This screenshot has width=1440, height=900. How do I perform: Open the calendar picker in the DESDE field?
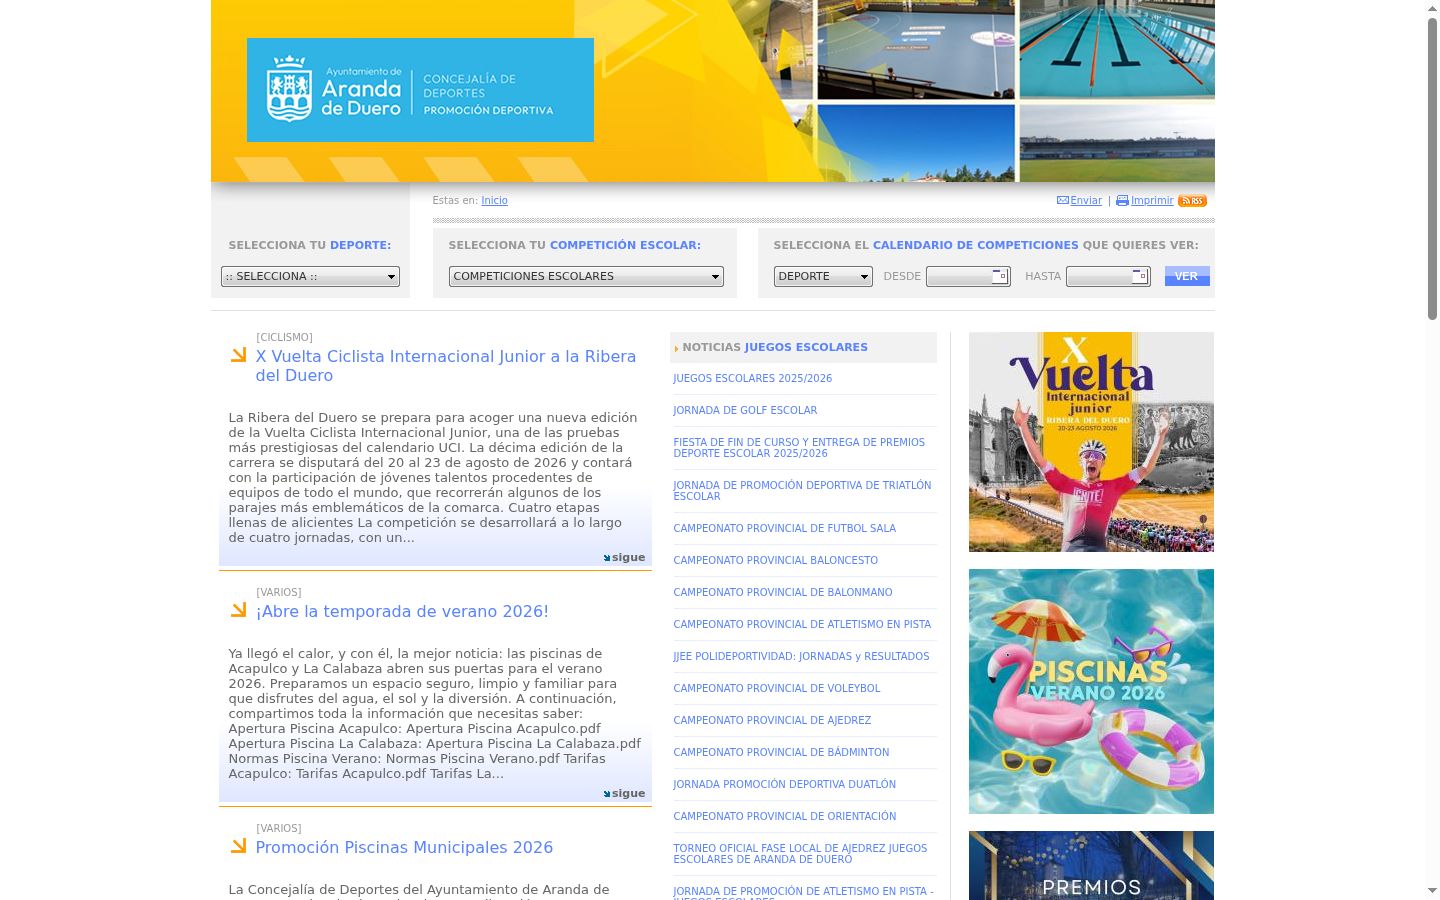(999, 275)
